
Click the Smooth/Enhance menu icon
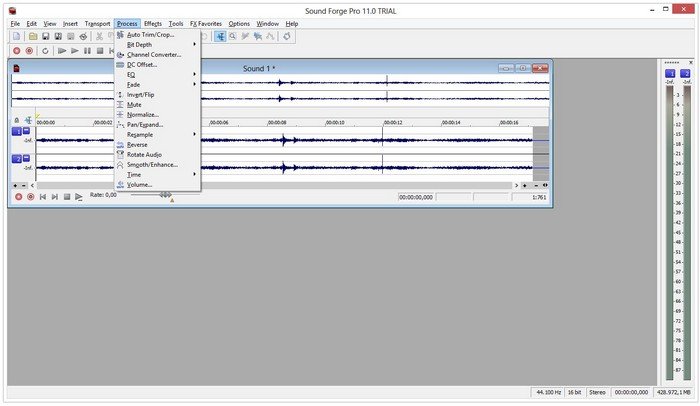click(x=120, y=165)
